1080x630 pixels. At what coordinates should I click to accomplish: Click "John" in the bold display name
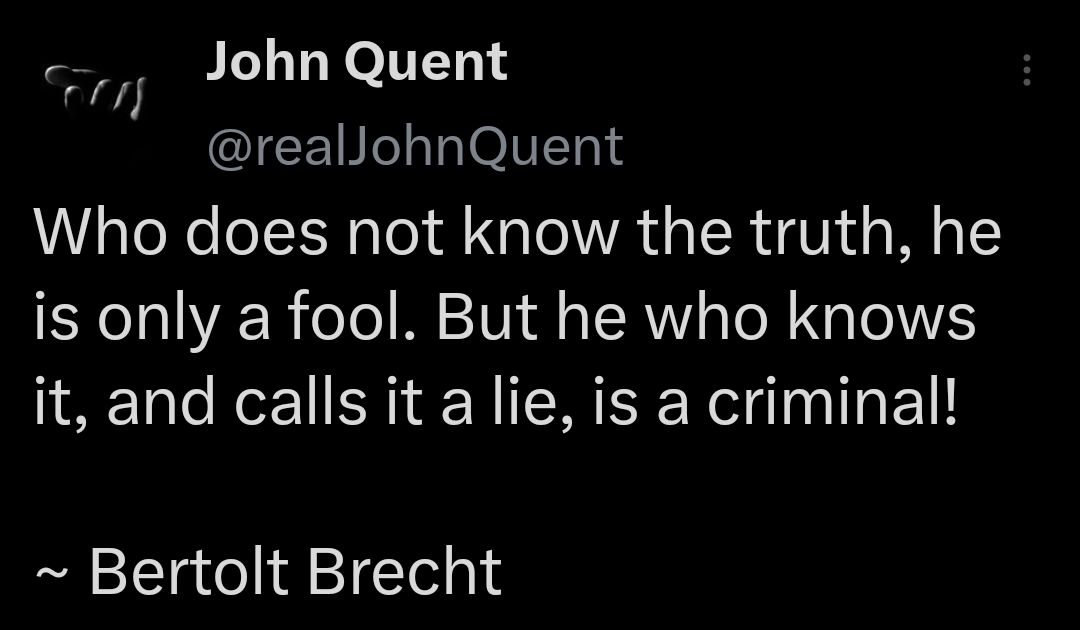pyautogui.click(x=267, y=61)
